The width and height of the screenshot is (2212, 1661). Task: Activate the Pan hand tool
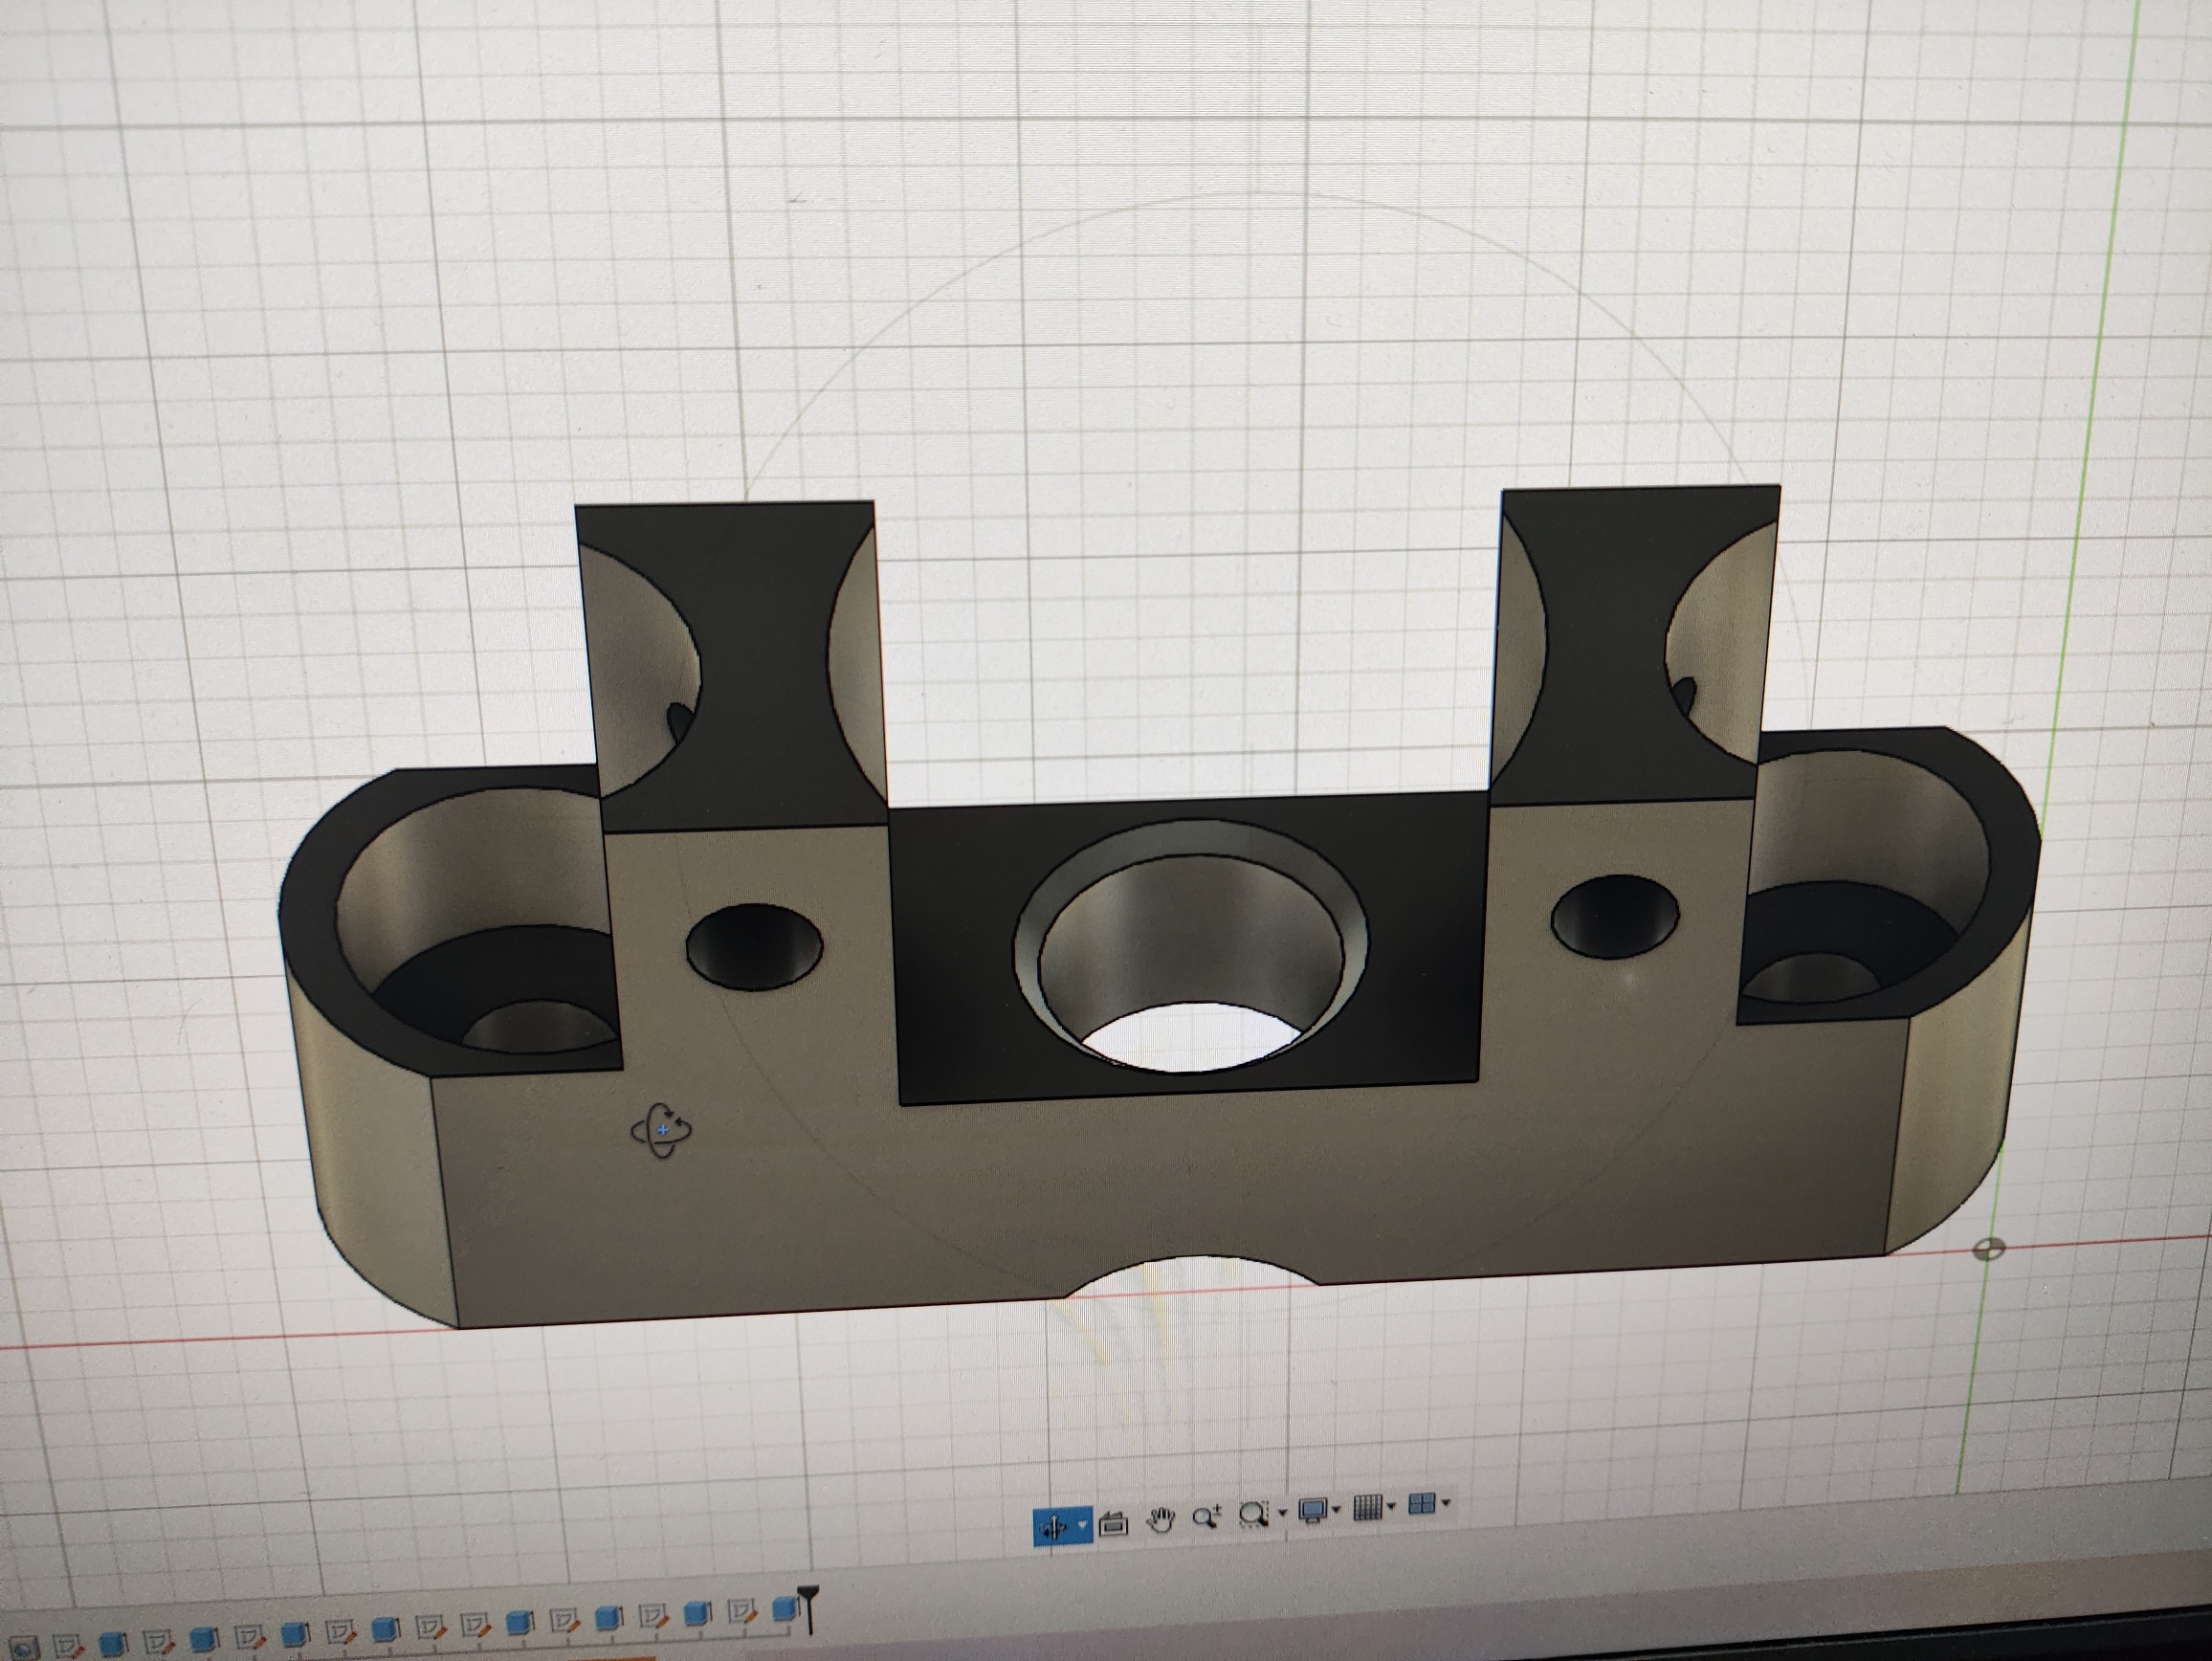click(x=1160, y=1520)
